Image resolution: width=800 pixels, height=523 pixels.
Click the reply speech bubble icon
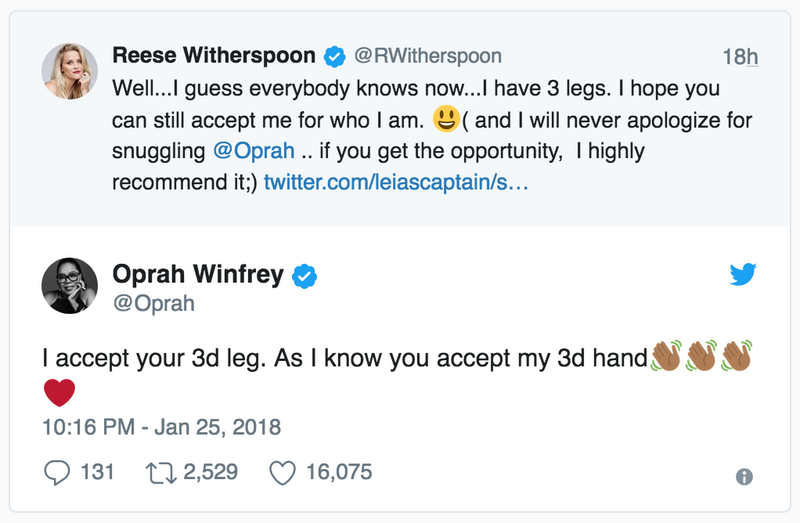(x=57, y=472)
